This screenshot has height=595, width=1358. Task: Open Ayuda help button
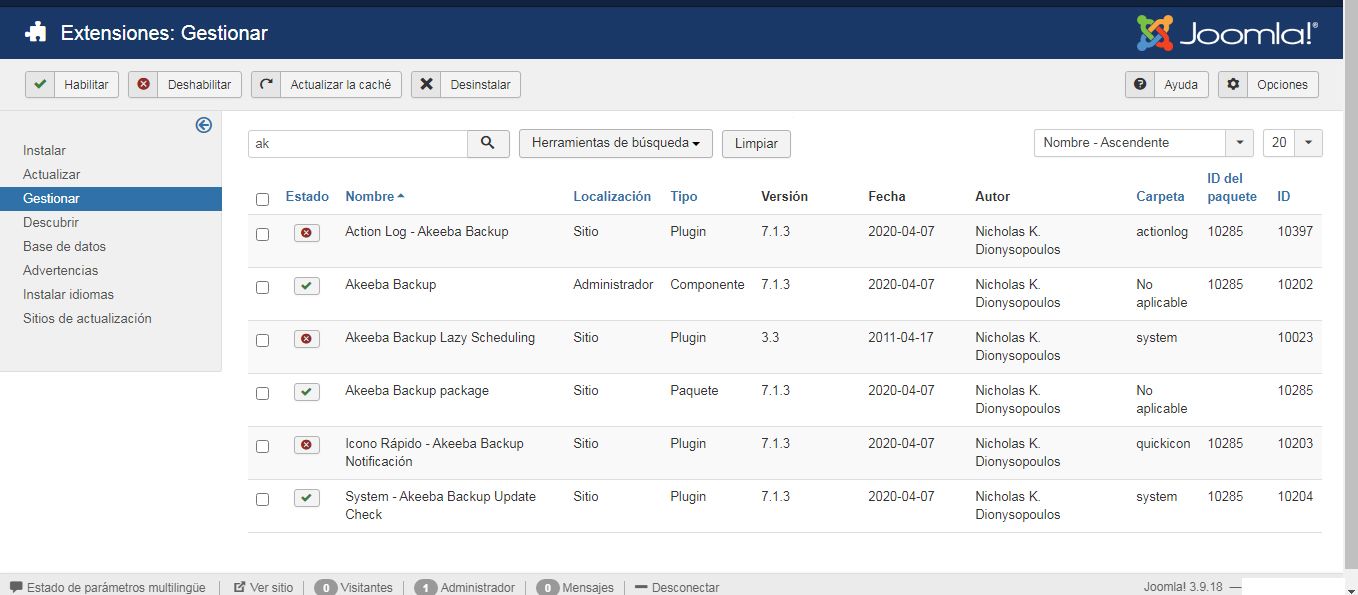(x=1167, y=85)
